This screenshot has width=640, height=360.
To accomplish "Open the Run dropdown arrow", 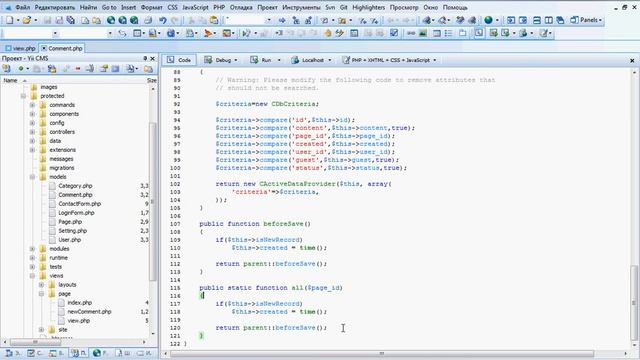I will (279, 60).
